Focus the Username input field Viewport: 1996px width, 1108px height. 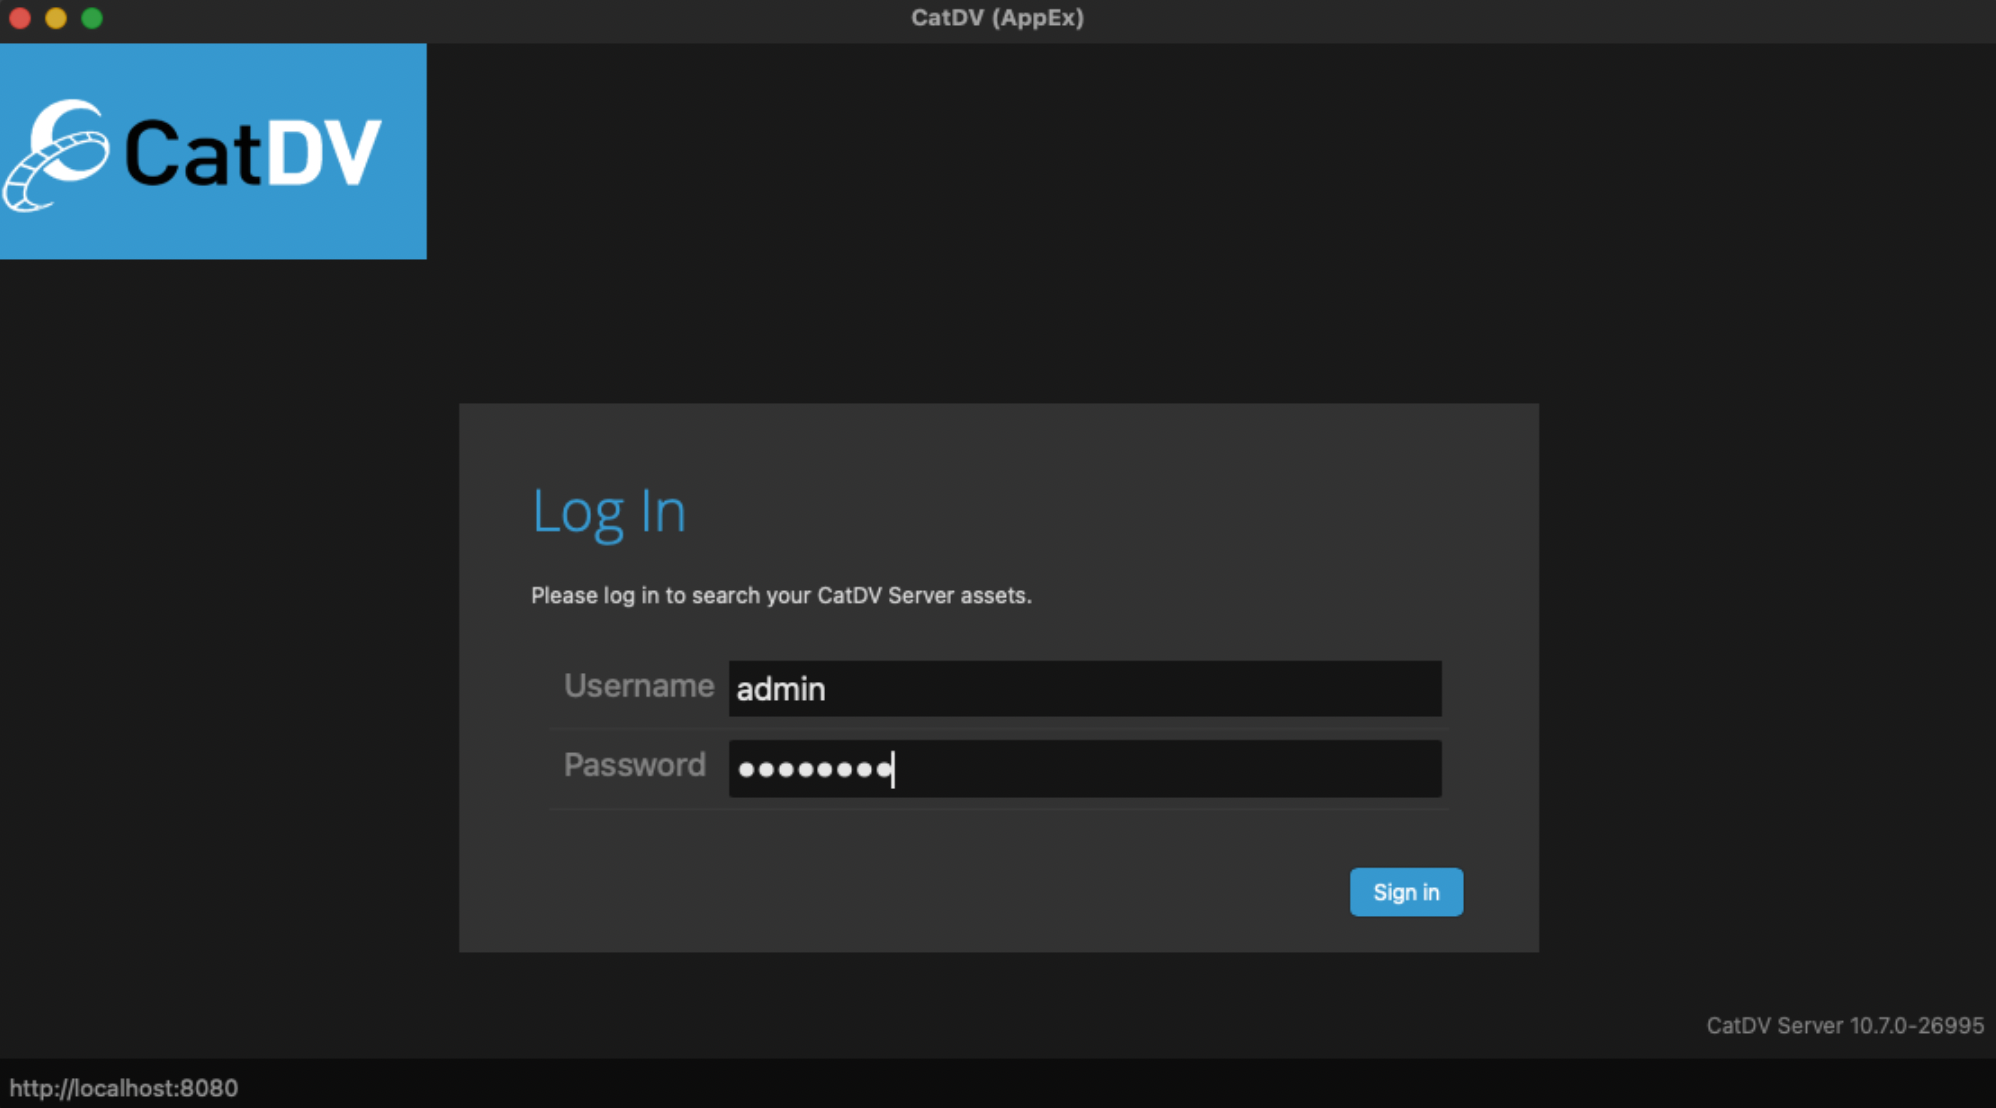click(1085, 688)
